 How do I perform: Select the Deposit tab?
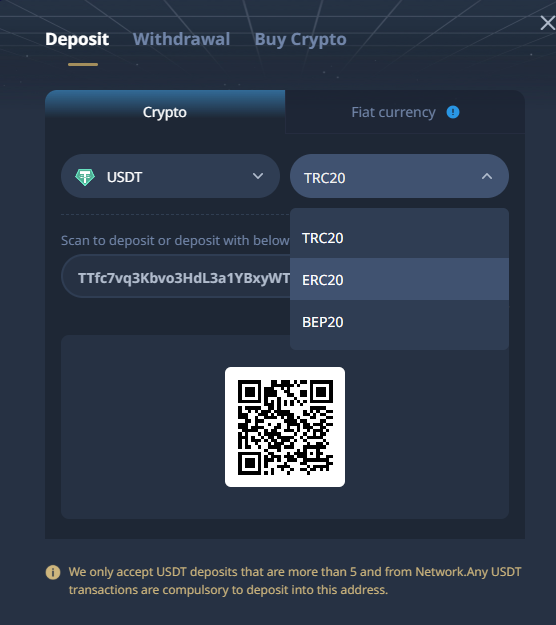point(77,39)
